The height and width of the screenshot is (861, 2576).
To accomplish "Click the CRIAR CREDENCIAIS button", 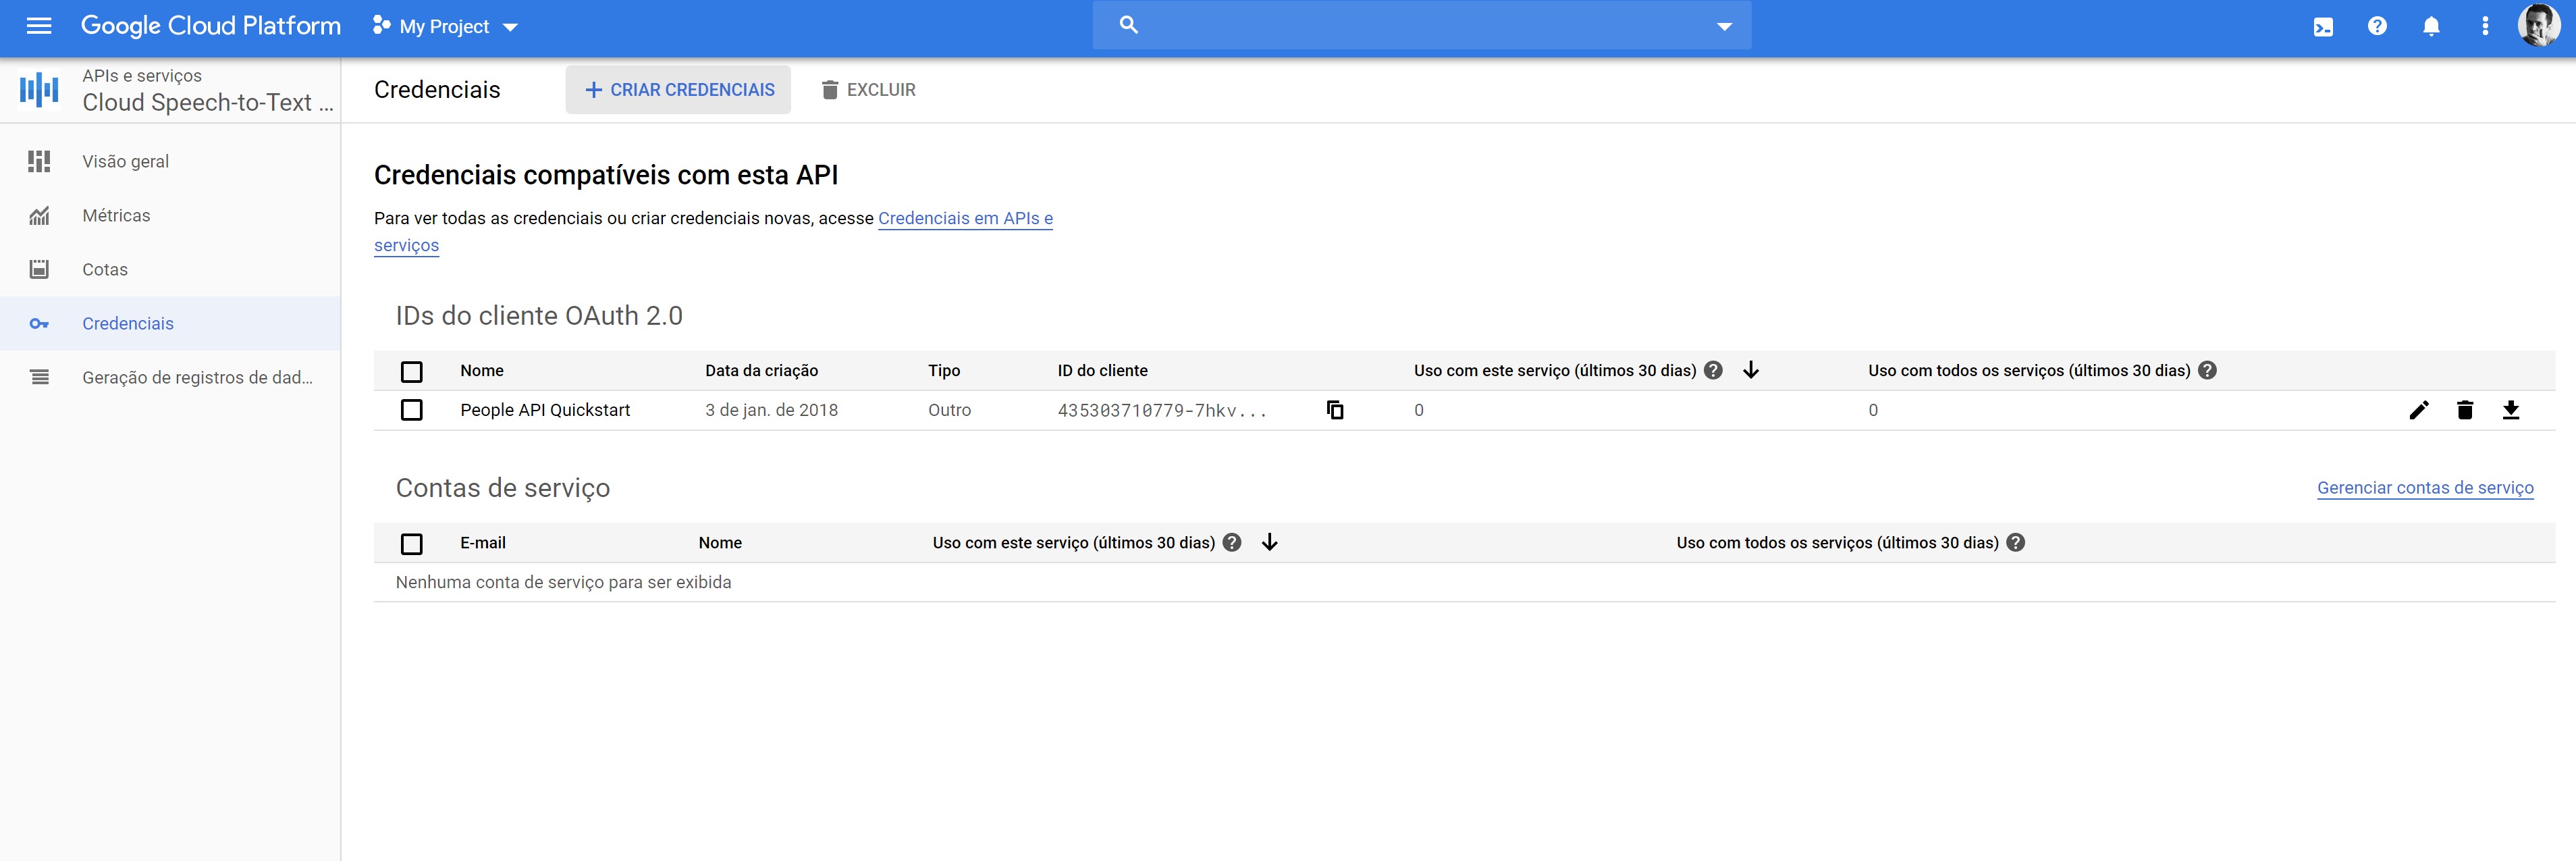I will point(678,90).
